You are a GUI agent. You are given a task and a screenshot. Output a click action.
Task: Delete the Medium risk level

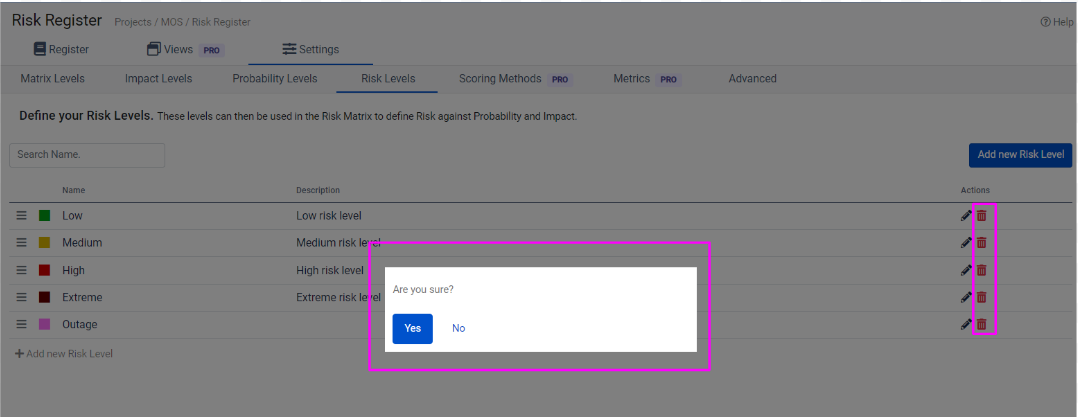coord(982,243)
